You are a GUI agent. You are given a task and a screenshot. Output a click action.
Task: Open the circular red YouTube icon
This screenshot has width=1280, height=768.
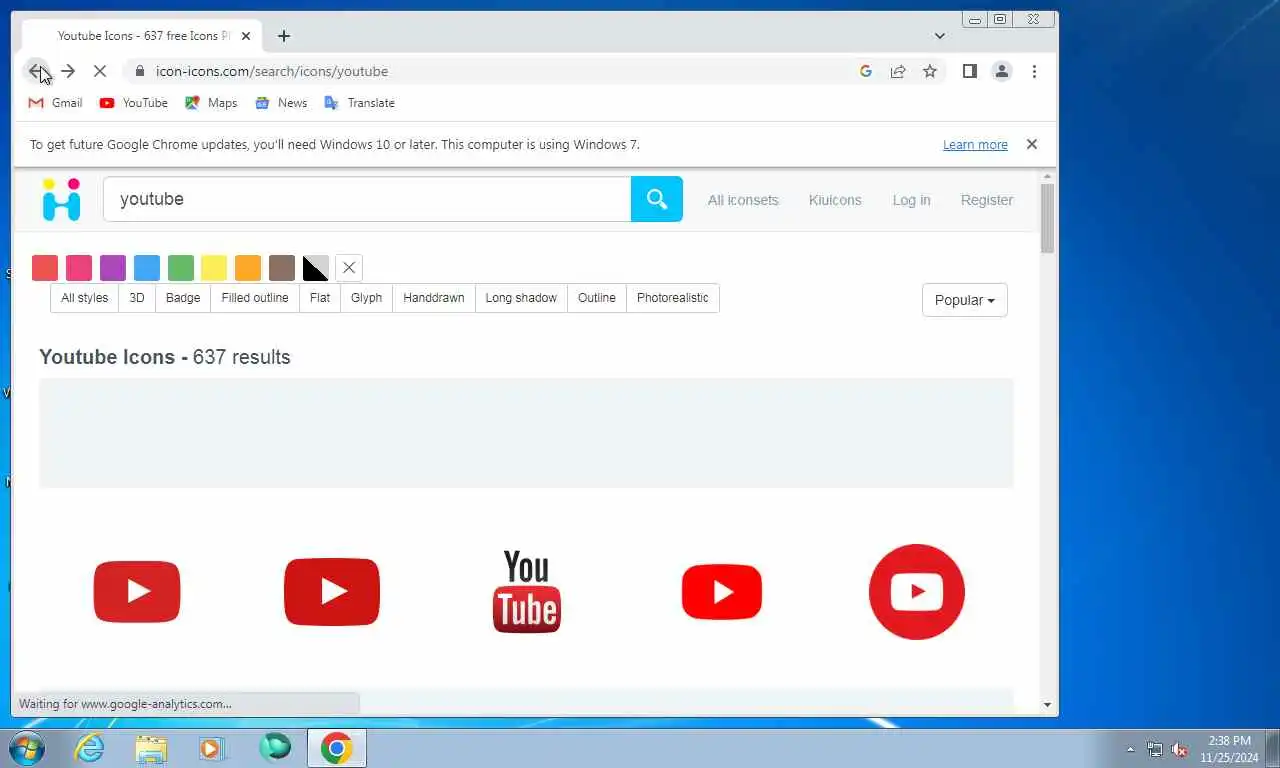point(917,592)
